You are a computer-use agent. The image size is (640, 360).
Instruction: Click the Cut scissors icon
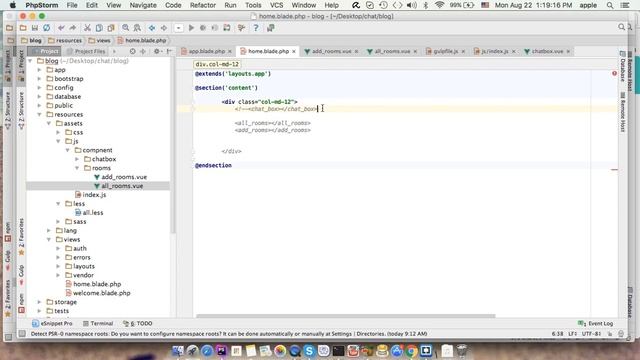pyautogui.click(x=87, y=28)
